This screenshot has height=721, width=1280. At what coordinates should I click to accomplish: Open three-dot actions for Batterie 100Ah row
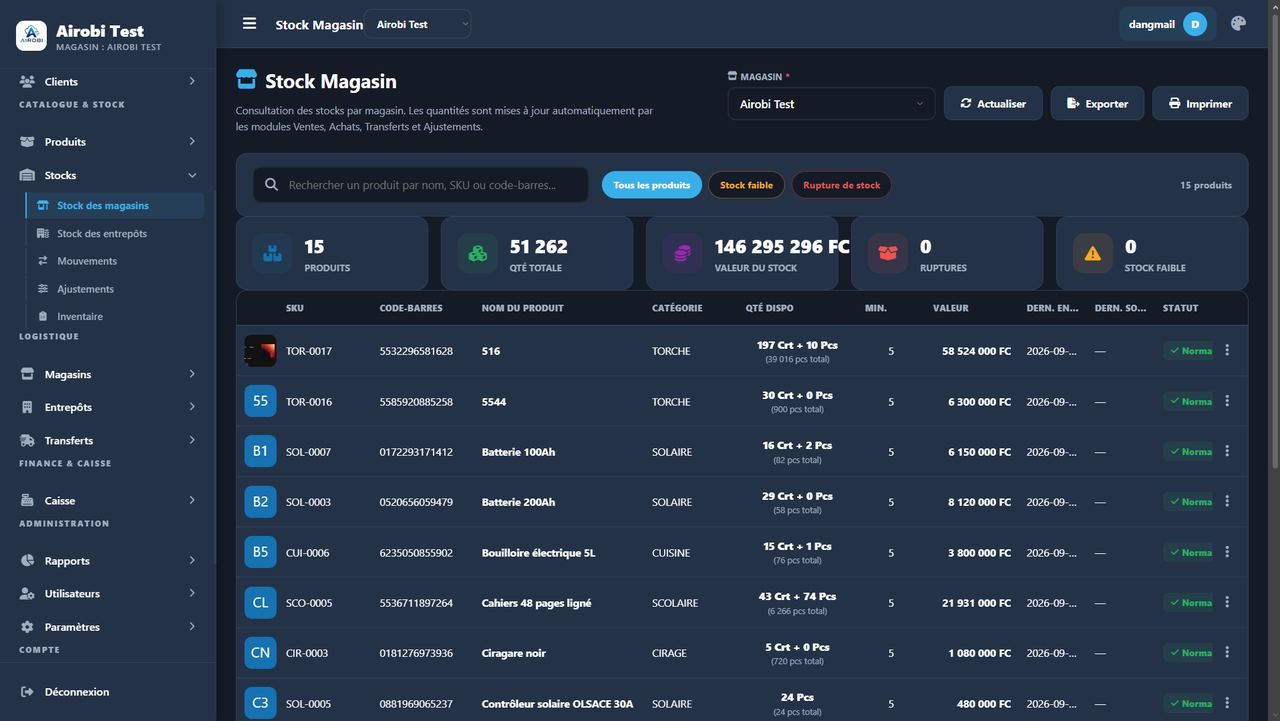click(1227, 451)
